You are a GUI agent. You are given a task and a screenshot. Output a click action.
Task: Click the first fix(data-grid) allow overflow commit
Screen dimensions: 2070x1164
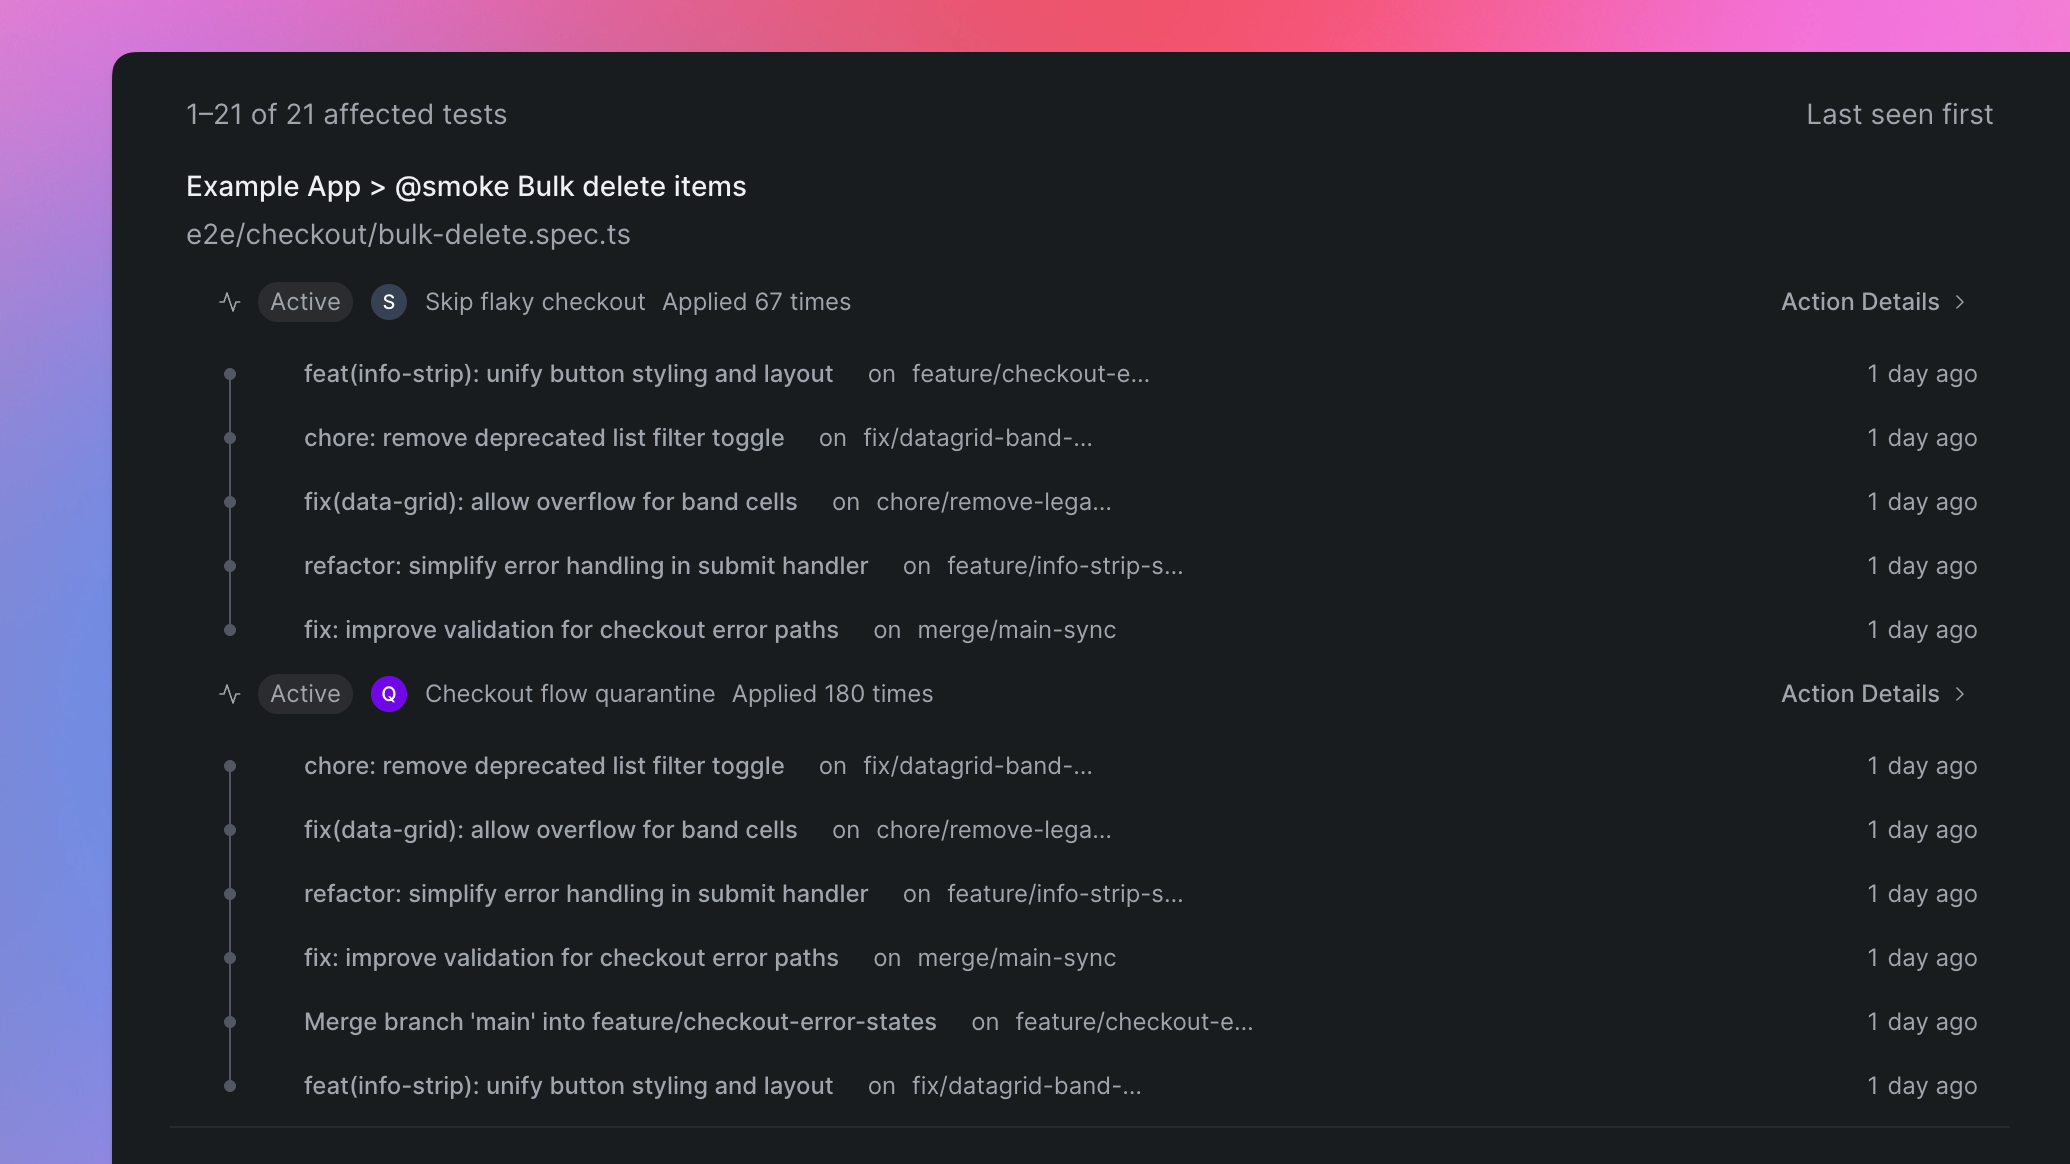point(550,502)
